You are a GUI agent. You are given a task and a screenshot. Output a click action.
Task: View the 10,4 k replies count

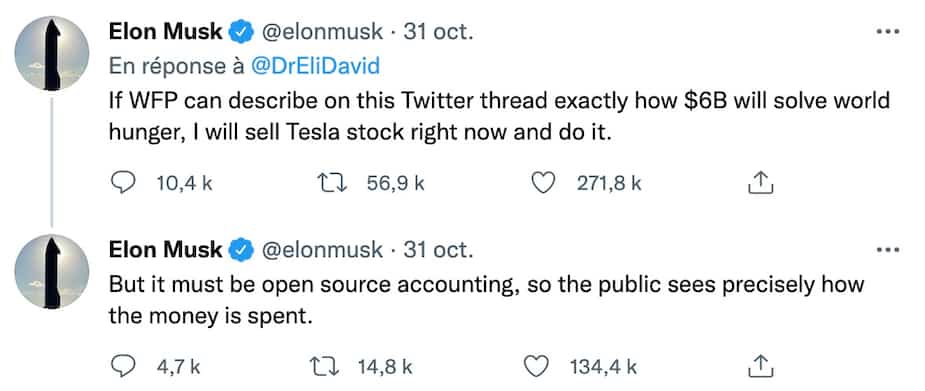(184, 183)
